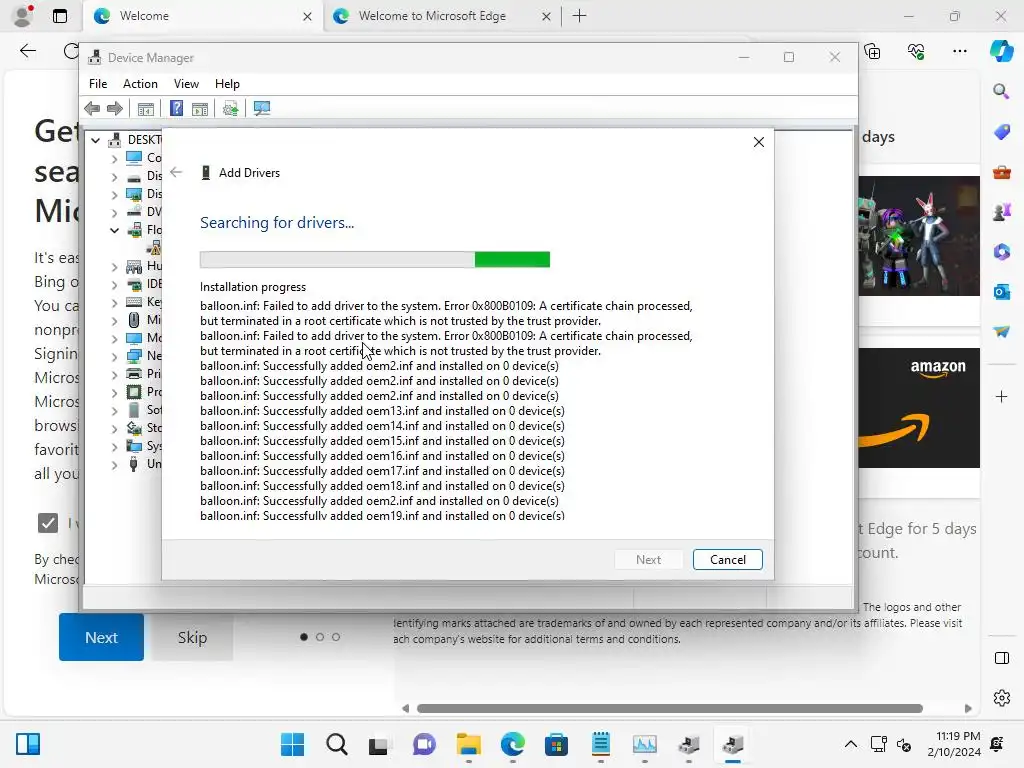Image resolution: width=1024 pixels, height=768 pixels.
Task: Open Edge Settings and more ellipsis menu
Action: [x=959, y=51]
